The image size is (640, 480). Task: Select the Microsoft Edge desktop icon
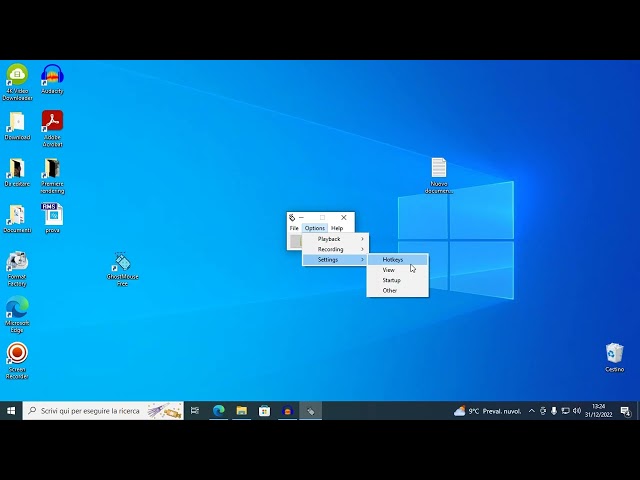click(x=17, y=315)
